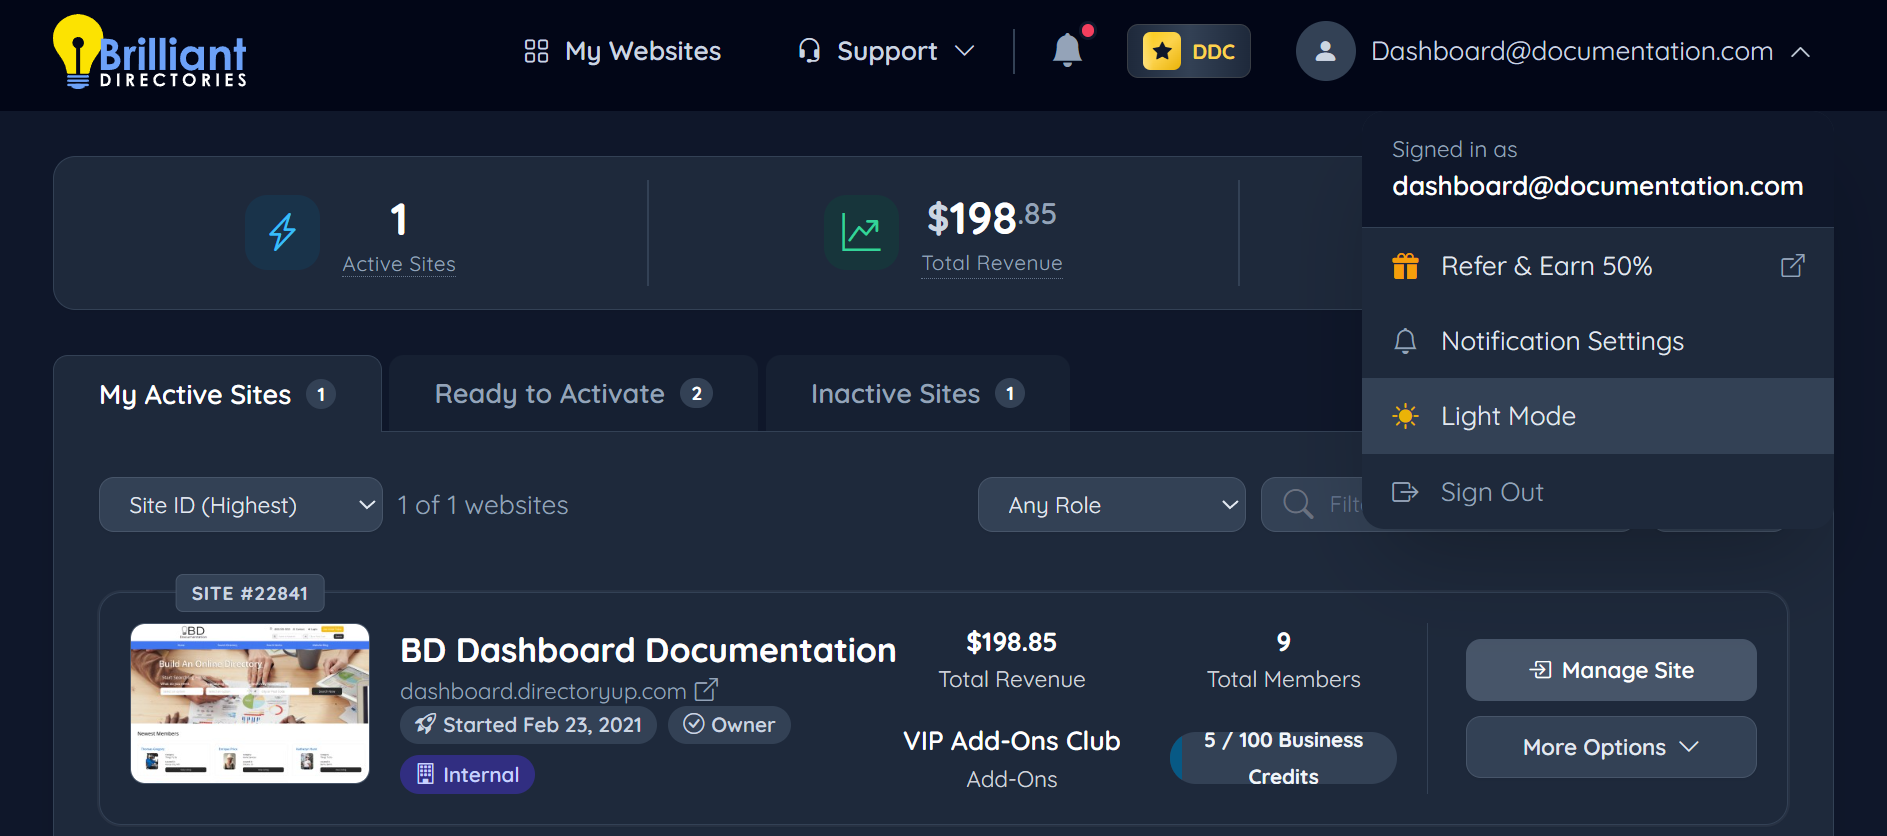Click the rocket icon in Started badge

point(426,724)
